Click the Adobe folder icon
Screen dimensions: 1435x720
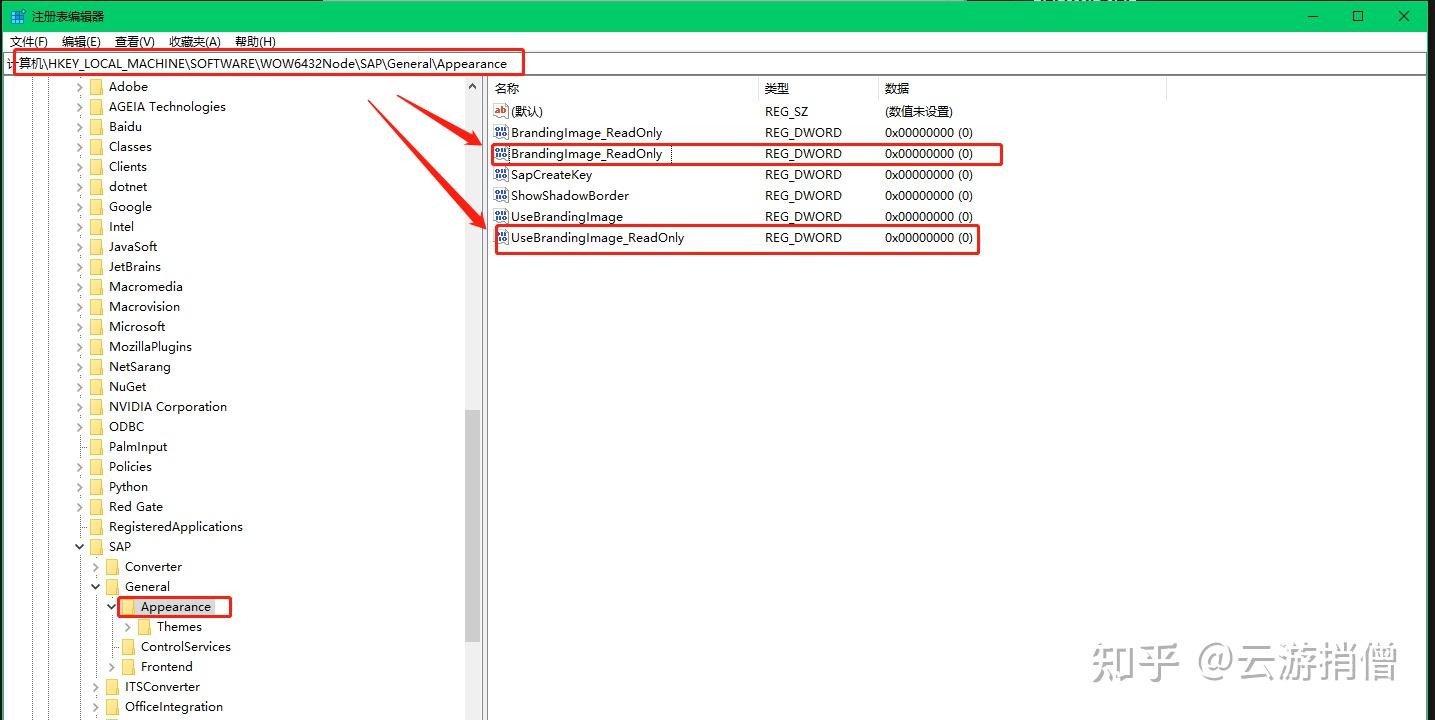click(x=96, y=87)
